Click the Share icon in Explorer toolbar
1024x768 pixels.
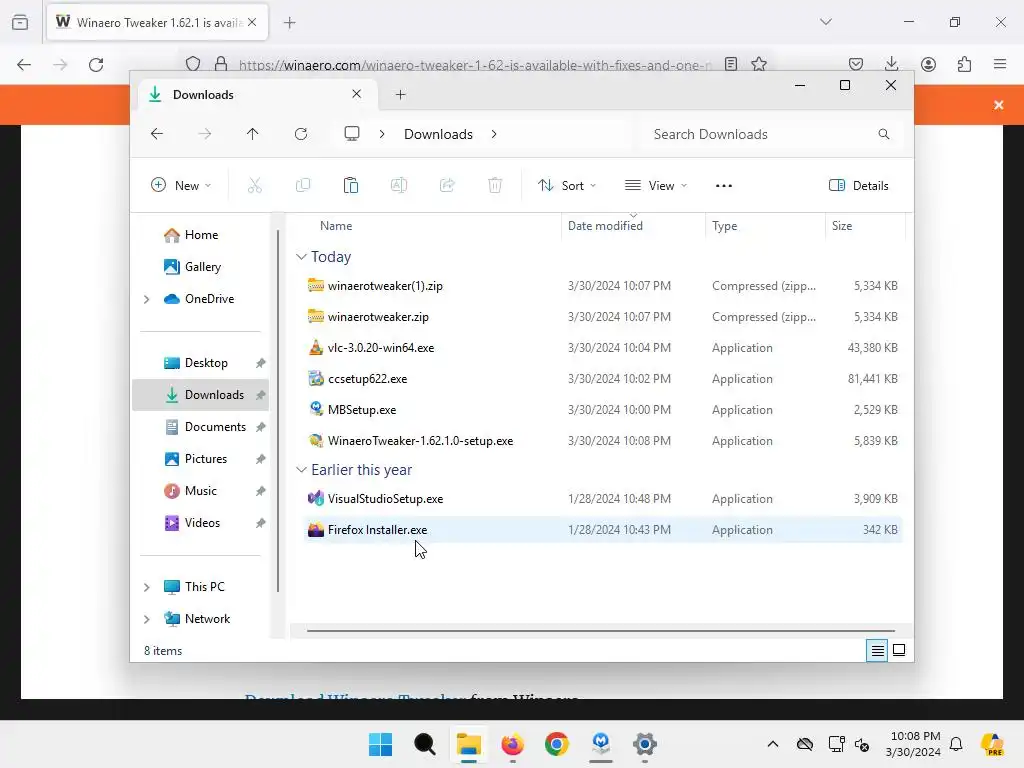point(447,185)
